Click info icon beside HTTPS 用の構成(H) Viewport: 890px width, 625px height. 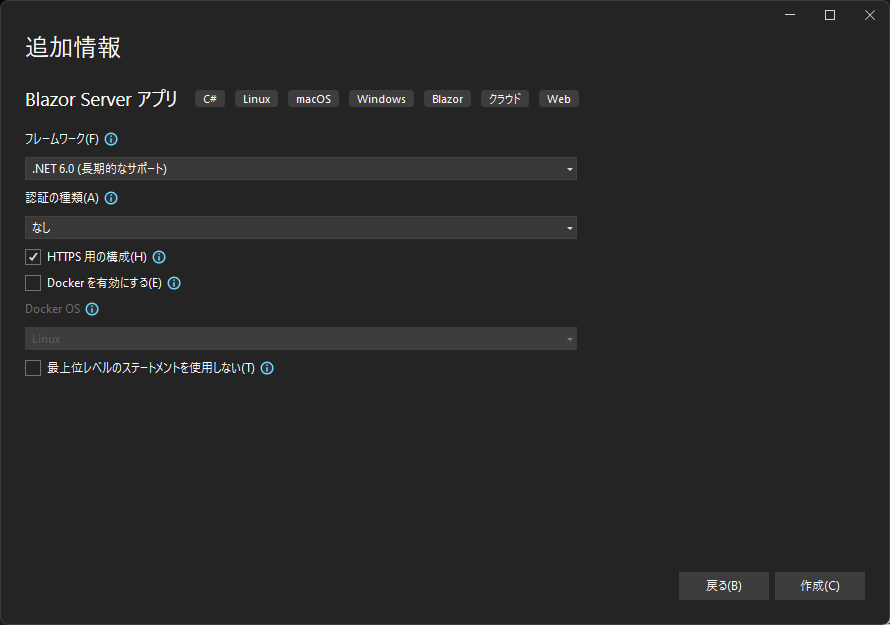tap(159, 257)
